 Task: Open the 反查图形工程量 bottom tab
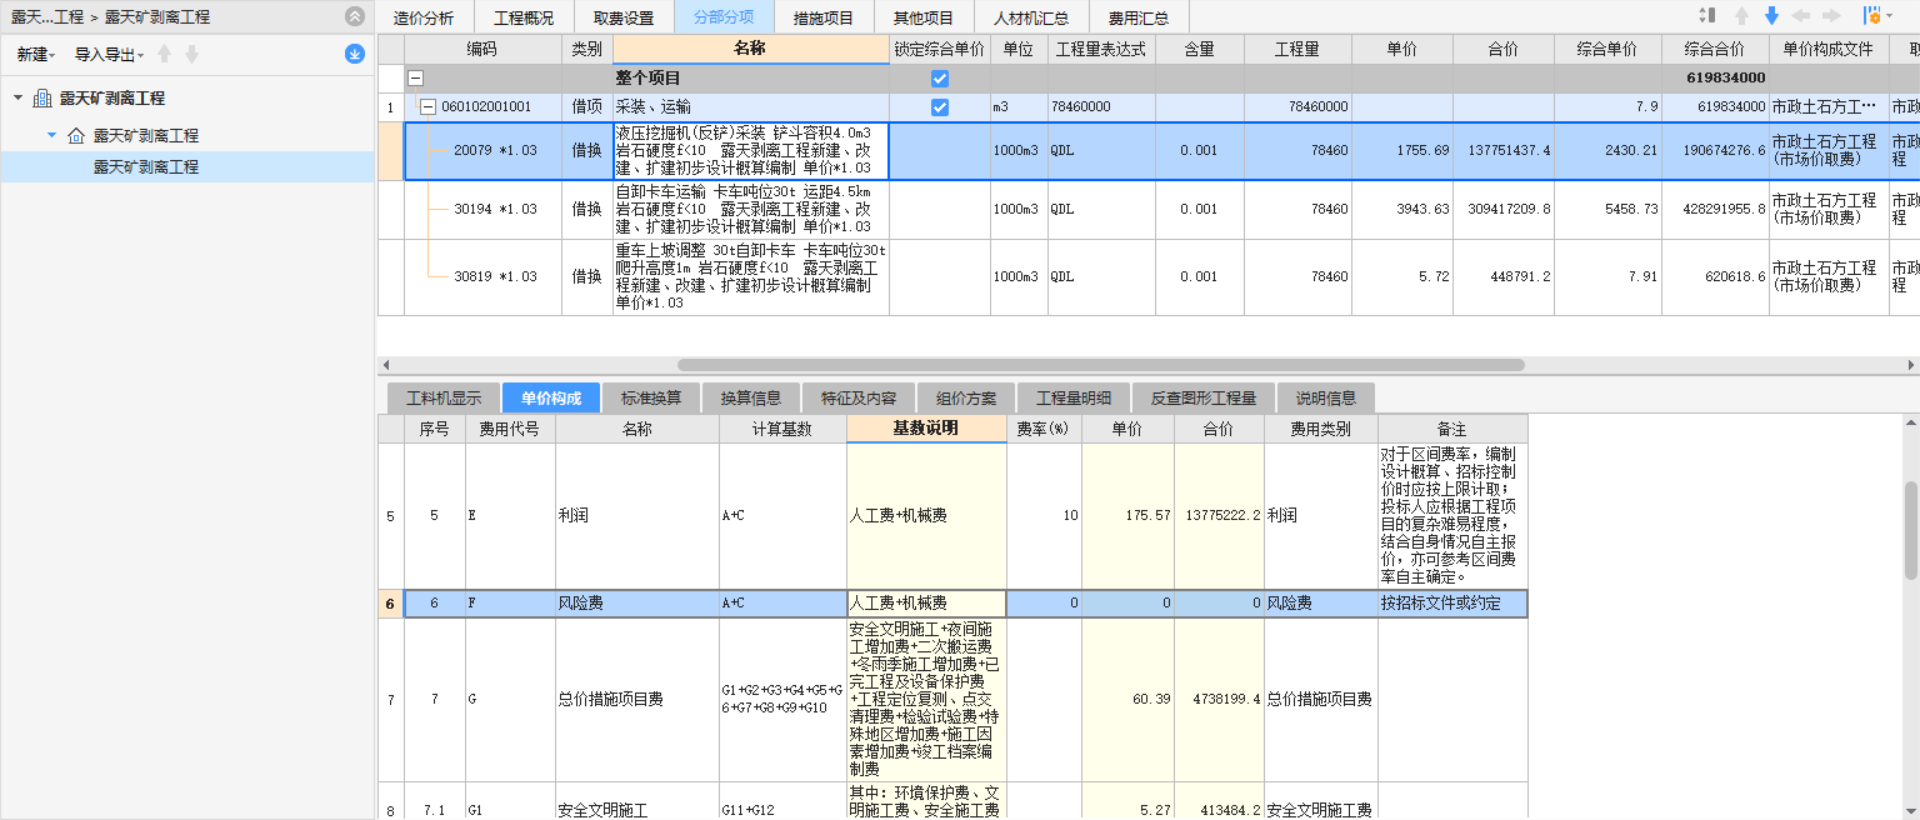tap(1203, 398)
